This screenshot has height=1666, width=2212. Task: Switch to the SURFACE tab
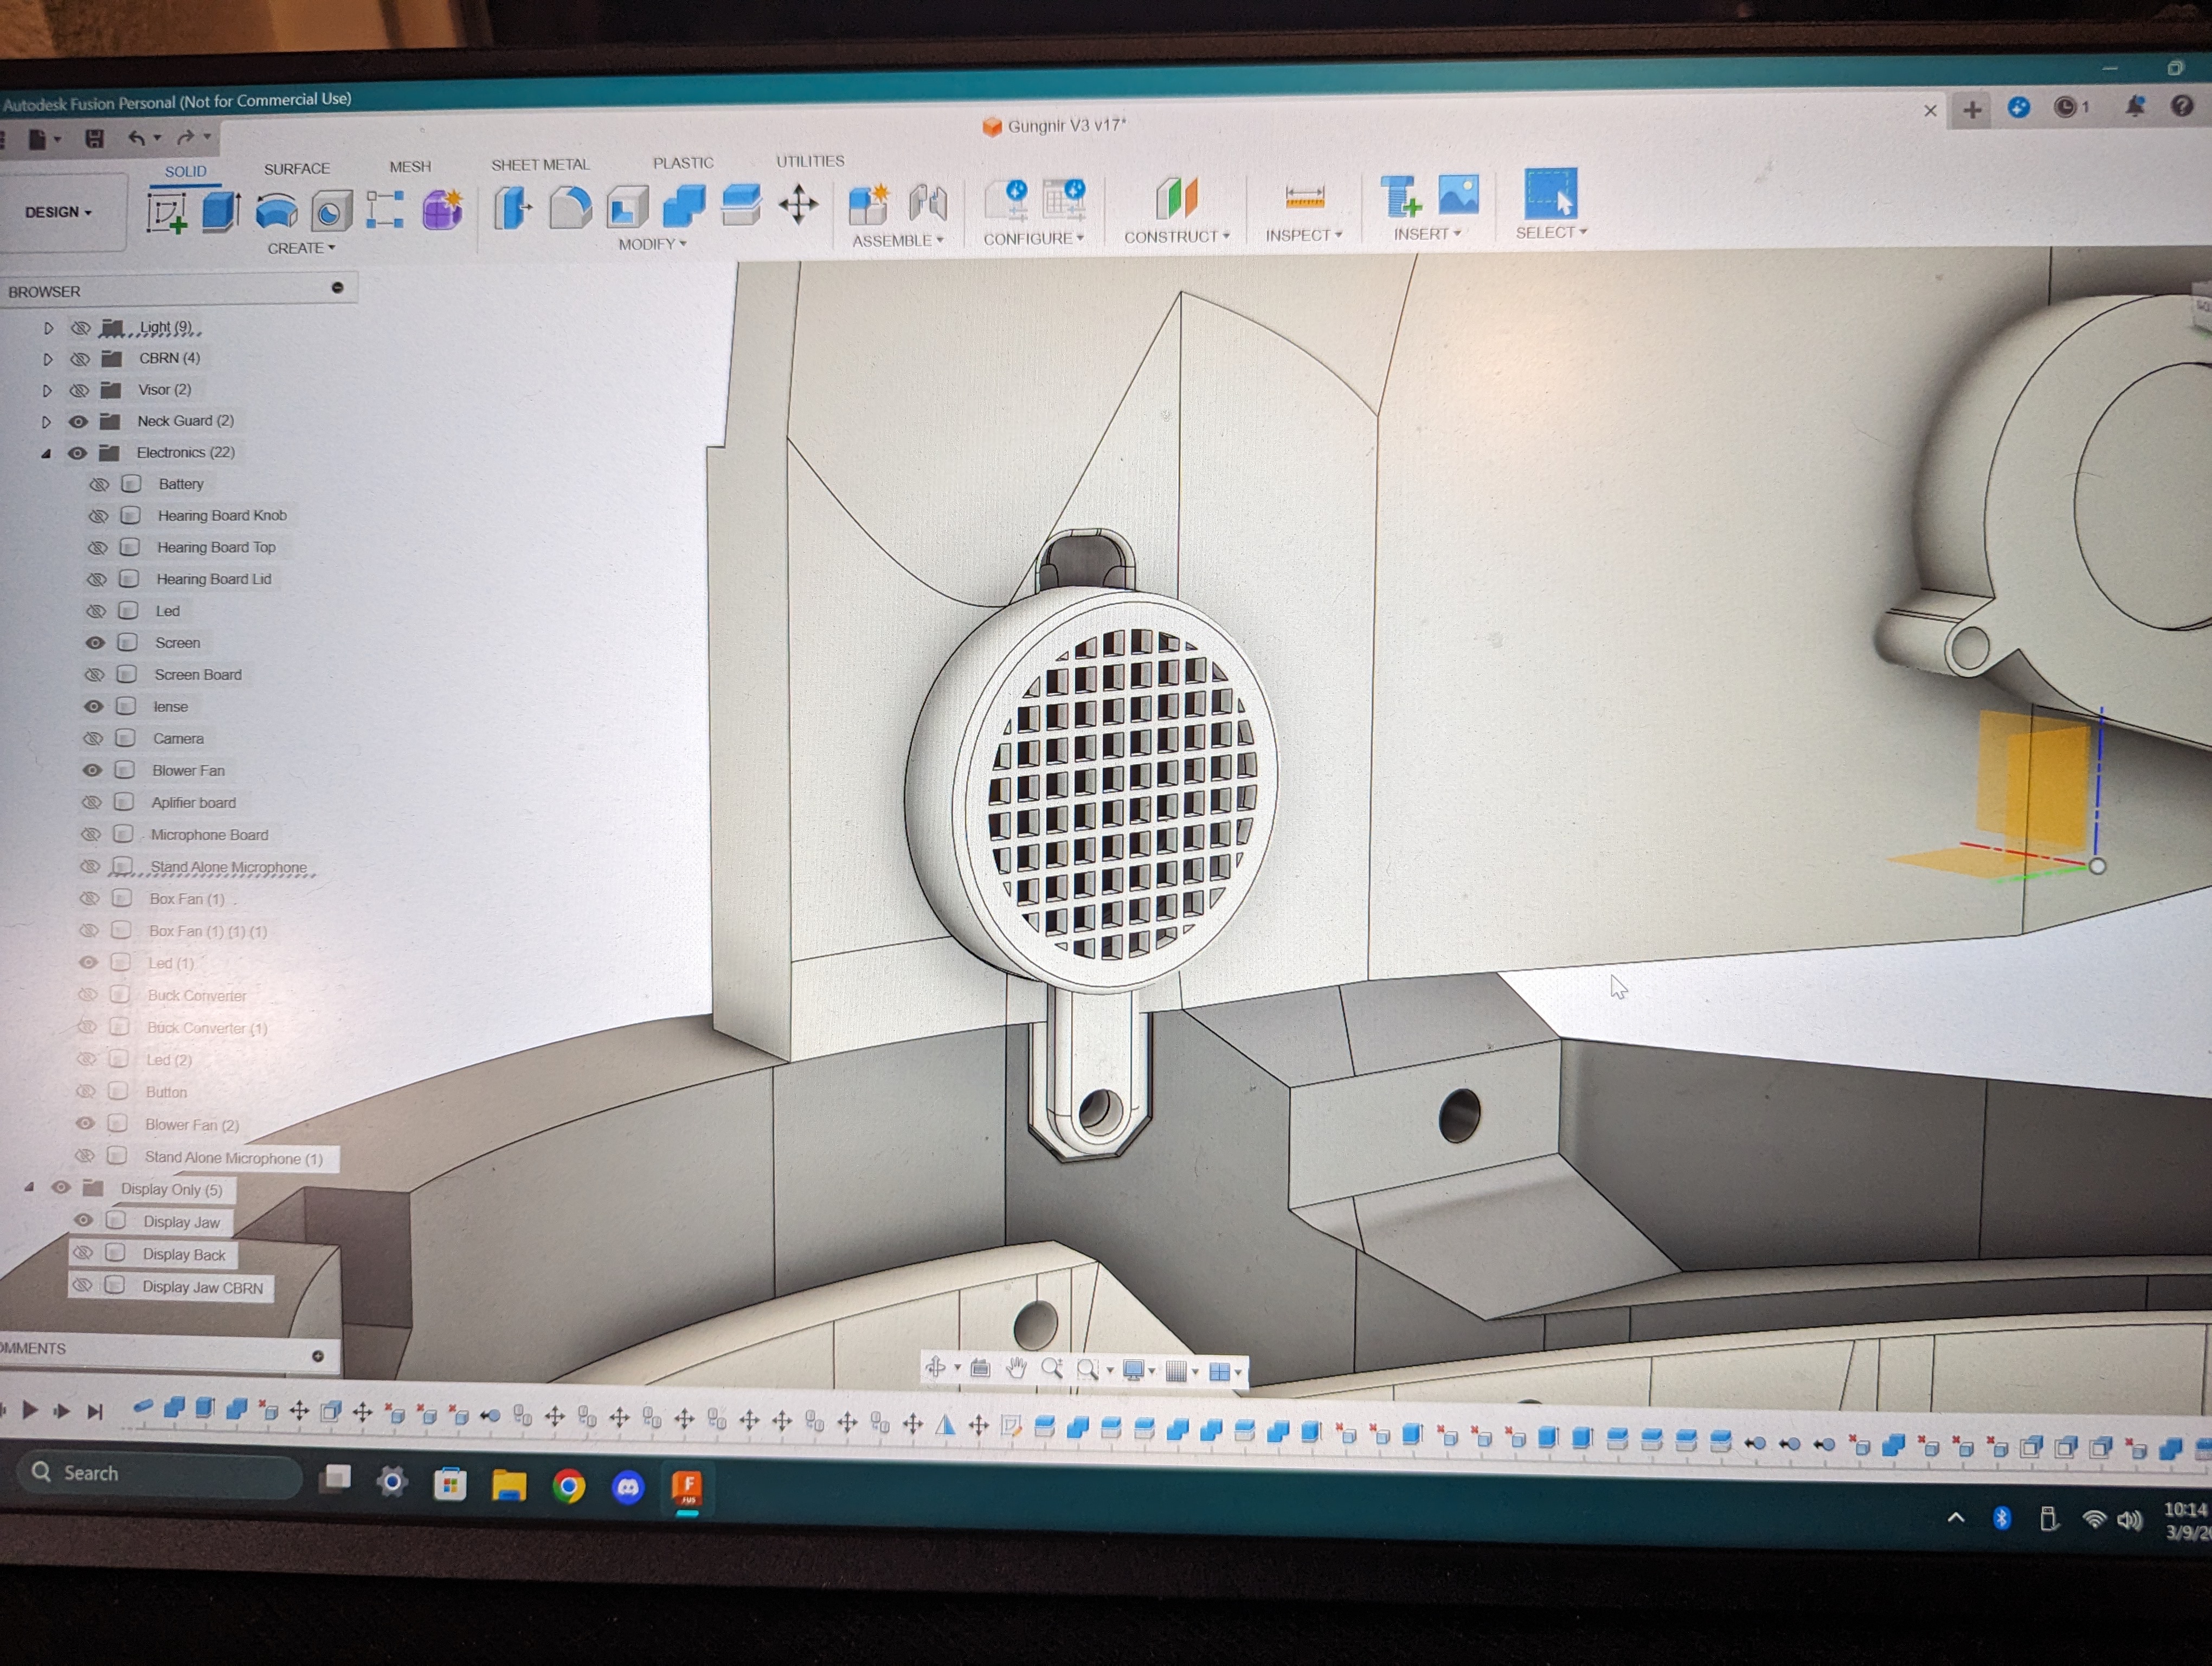296,168
